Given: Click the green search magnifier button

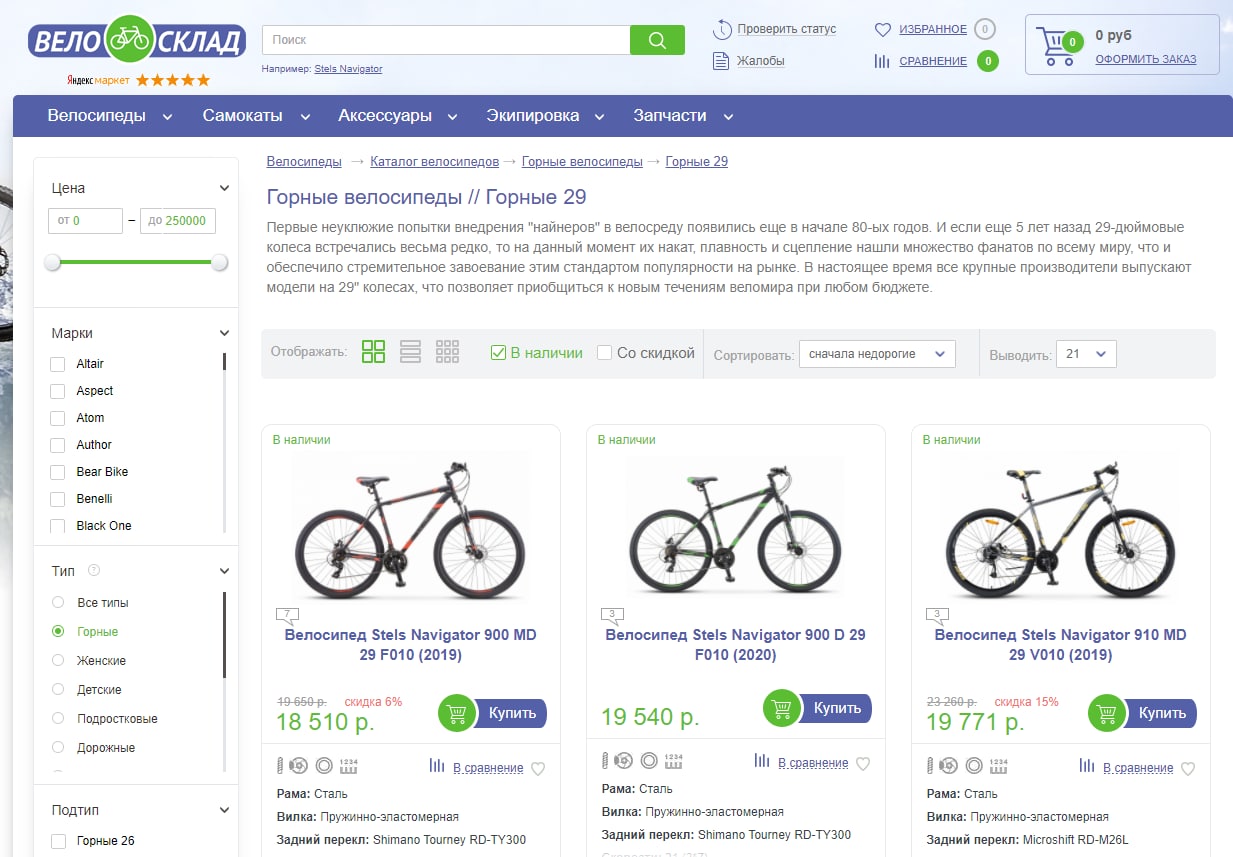Looking at the screenshot, I should [657, 40].
